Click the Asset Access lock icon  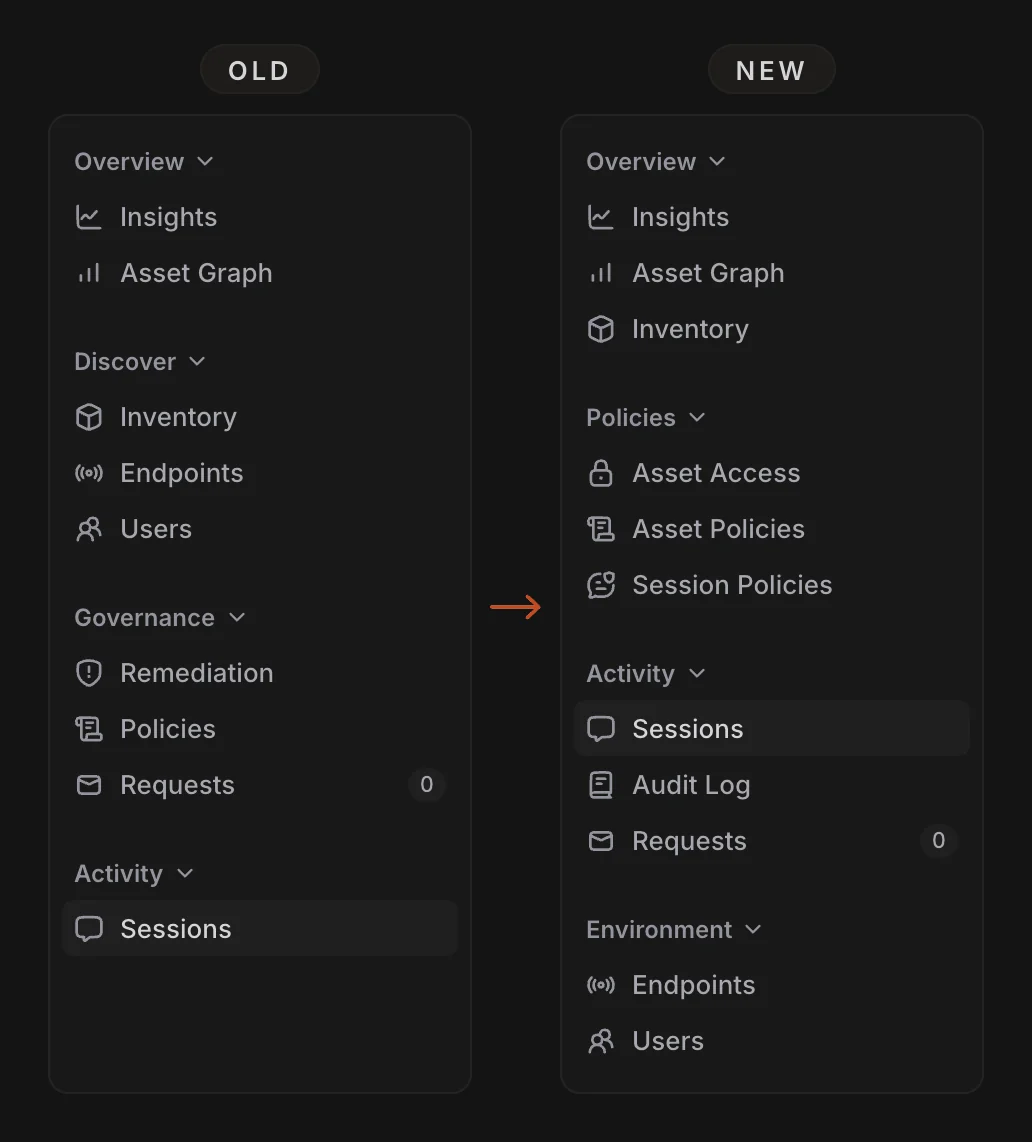coord(601,473)
